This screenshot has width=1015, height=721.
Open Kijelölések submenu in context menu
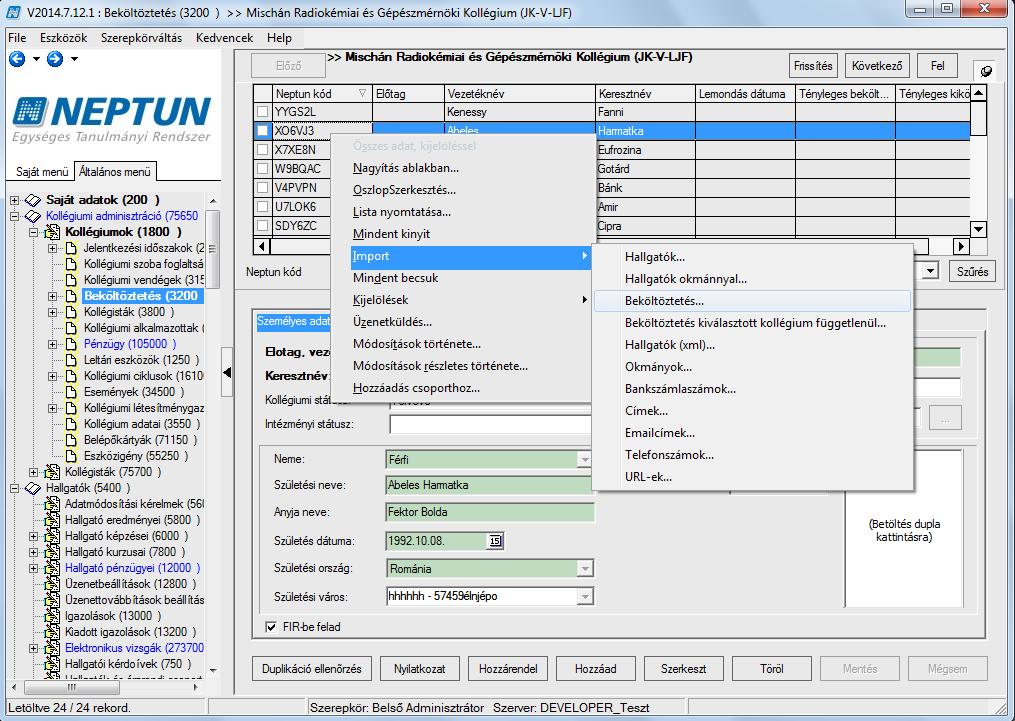[471, 300]
